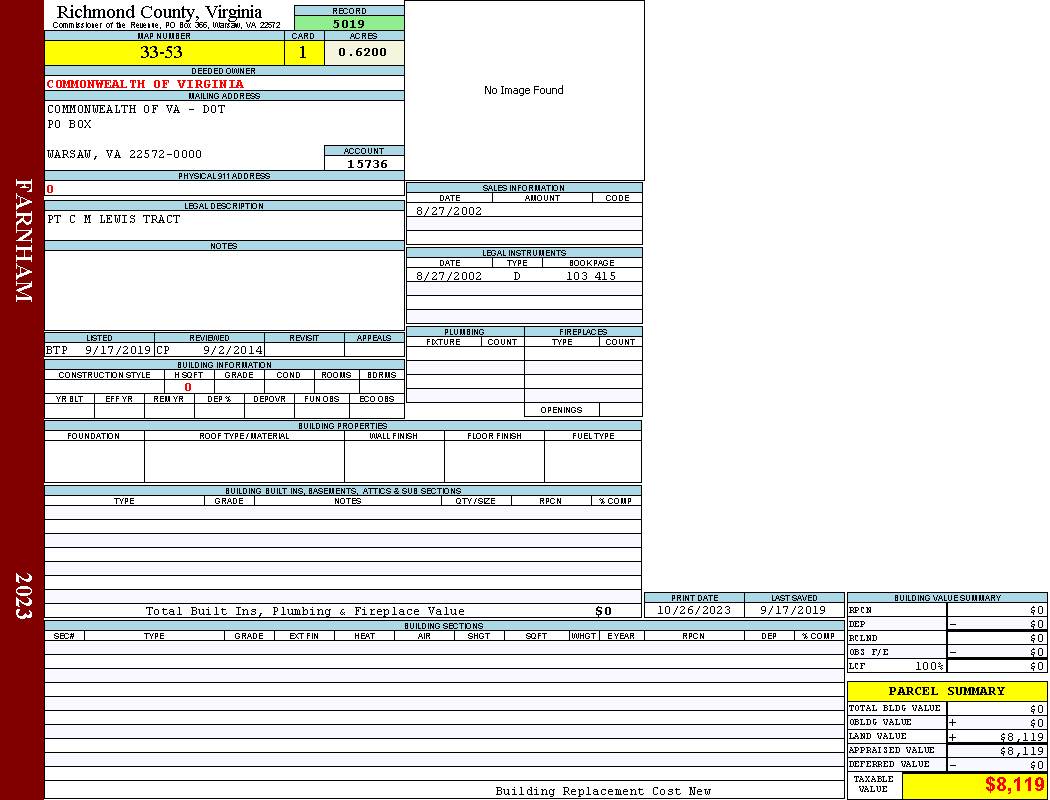The width and height of the screenshot is (1050, 800).
Task: Click the yellow PARCEL SUMMARY header
Action: point(946,691)
